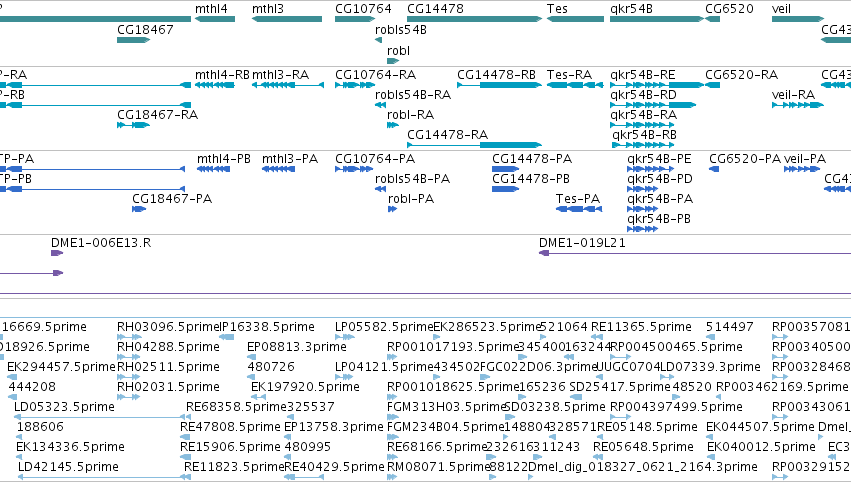Click EST RH03096.5prime
The height and width of the screenshot is (482, 851).
pyautogui.click(x=168, y=327)
